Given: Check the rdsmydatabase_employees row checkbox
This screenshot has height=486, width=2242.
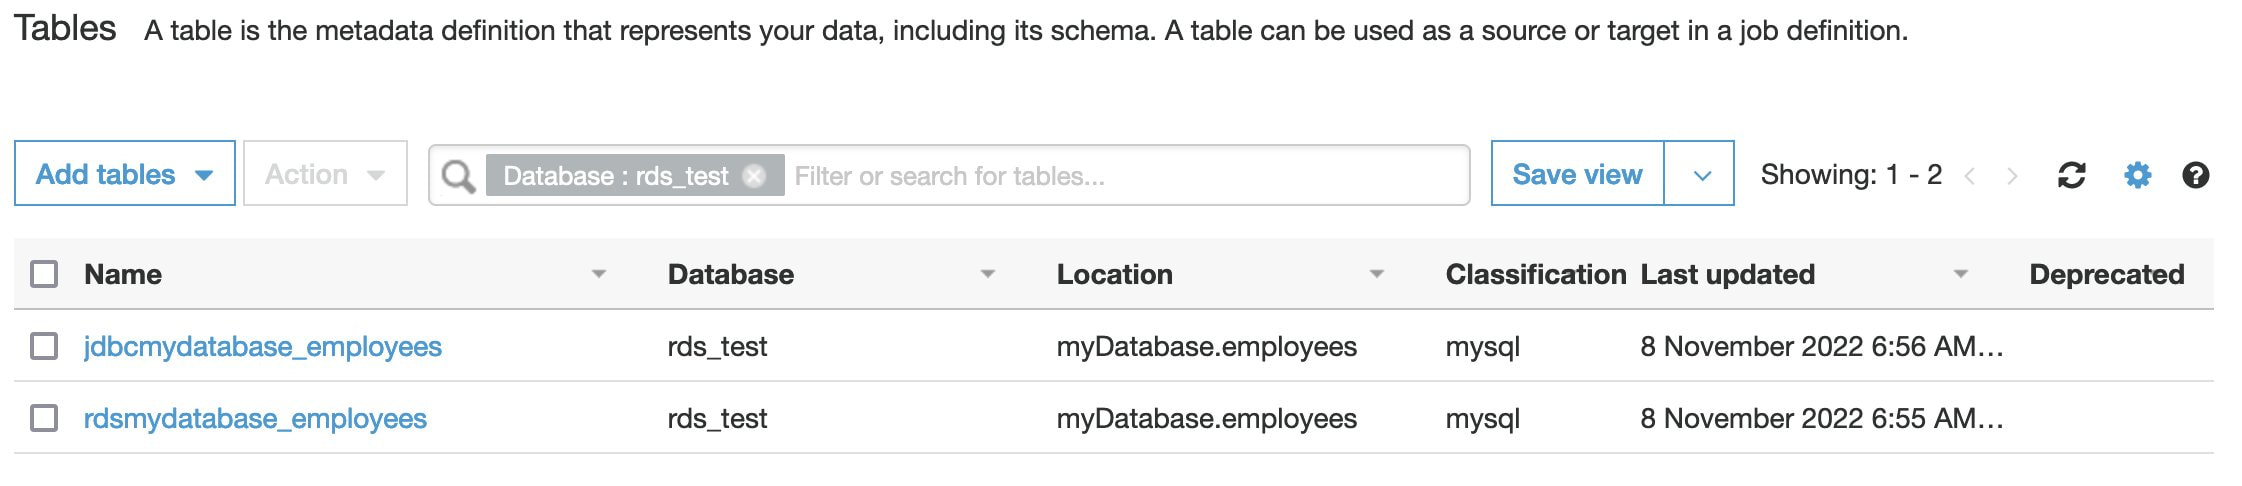Looking at the screenshot, I should [44, 418].
